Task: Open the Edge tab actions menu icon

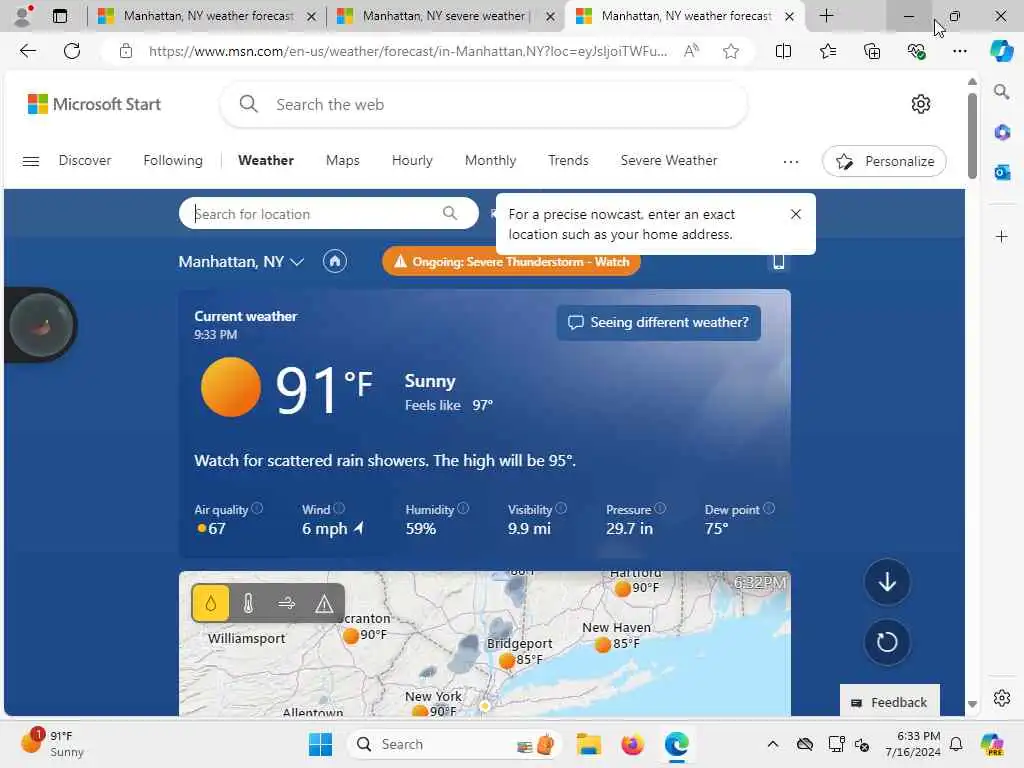Action: pos(59,16)
